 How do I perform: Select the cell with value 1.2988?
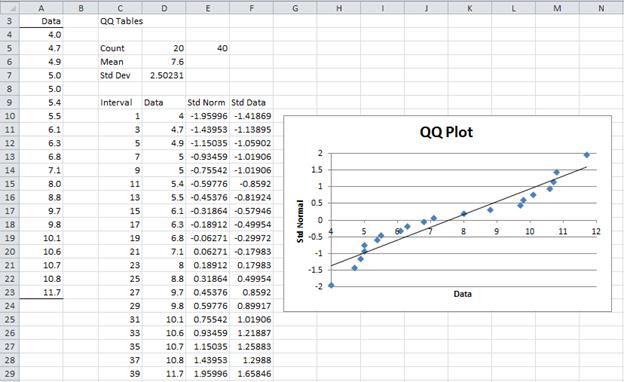click(251, 360)
